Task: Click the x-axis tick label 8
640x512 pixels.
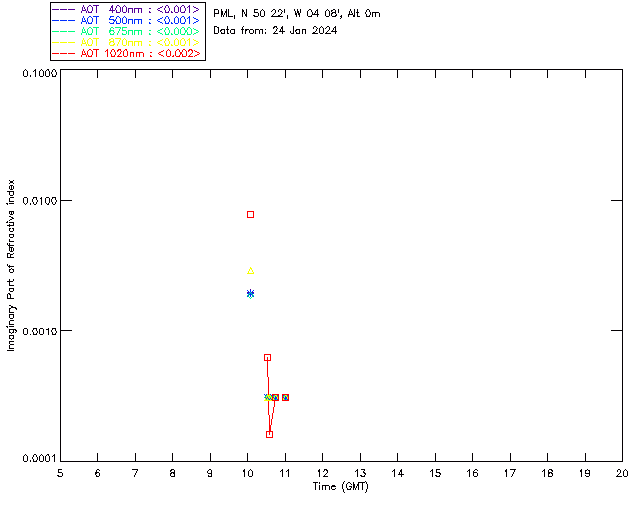Action: tap(173, 473)
